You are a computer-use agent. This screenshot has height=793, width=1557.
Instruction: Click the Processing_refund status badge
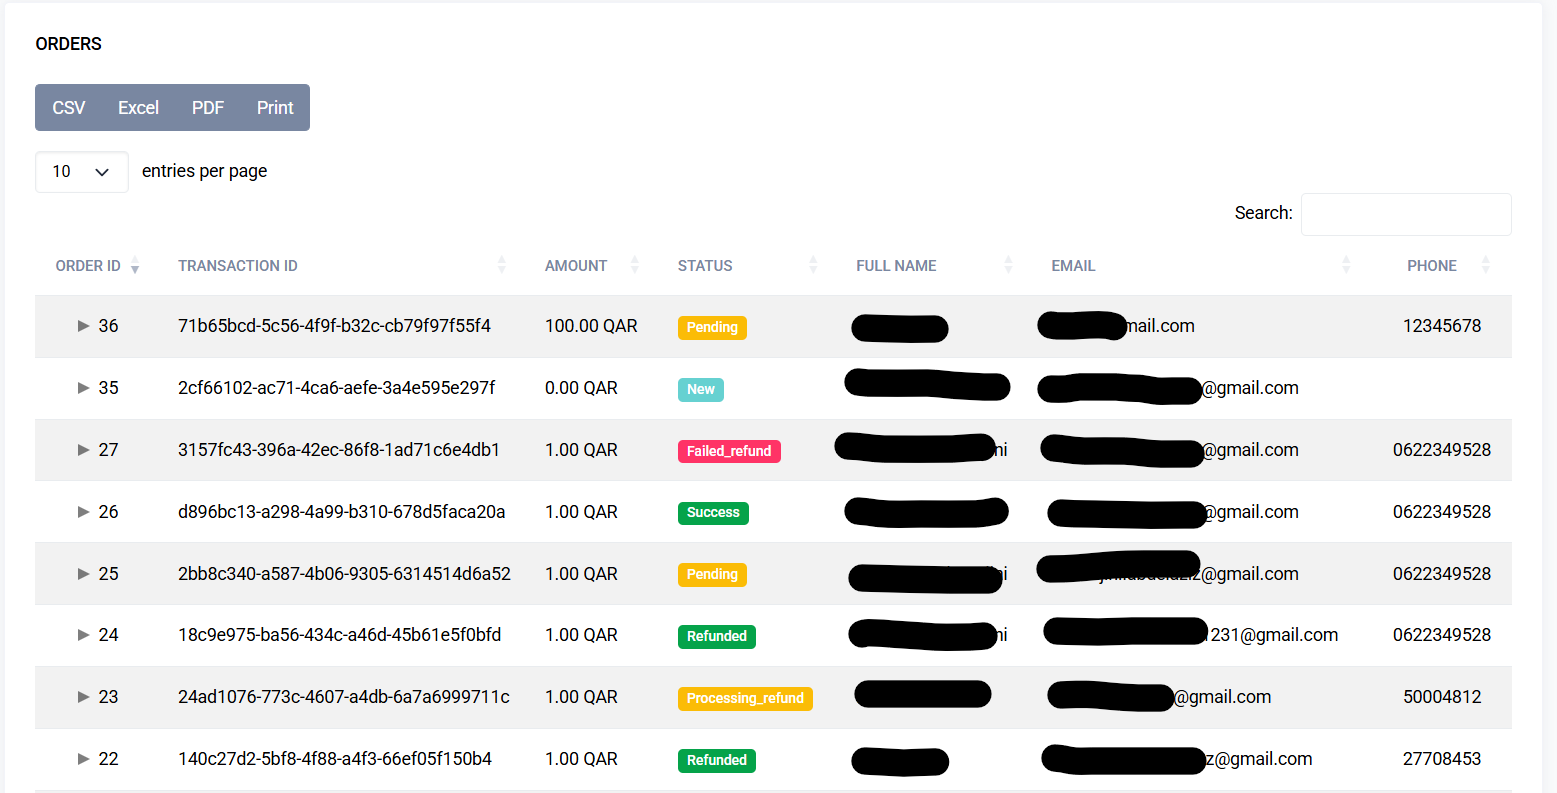(745, 698)
